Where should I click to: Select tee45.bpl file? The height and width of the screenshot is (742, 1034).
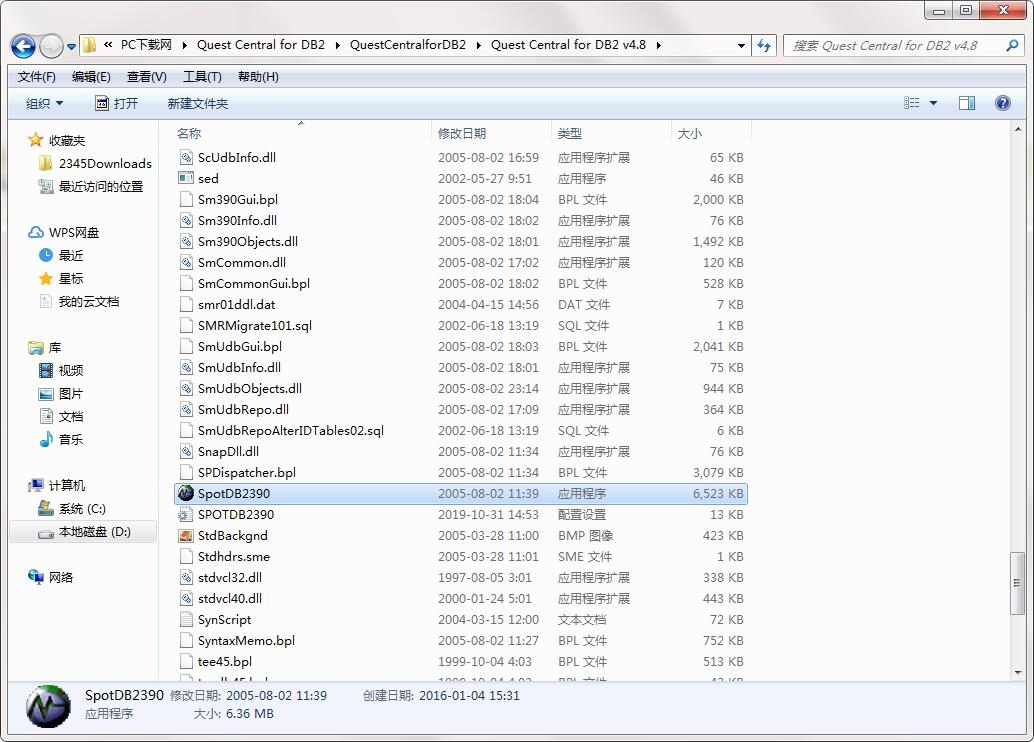click(225, 662)
